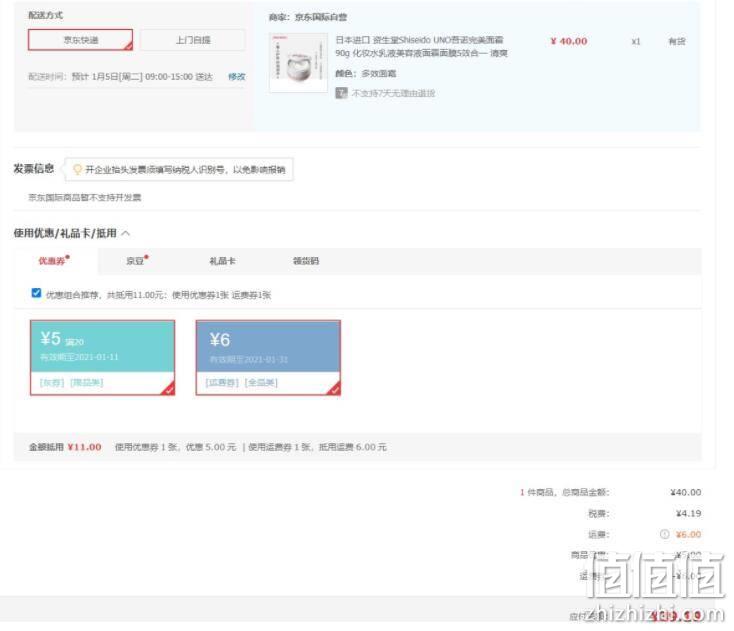Switch to the 领货码 tab
Screen dimensions: 734x631
click(306, 261)
